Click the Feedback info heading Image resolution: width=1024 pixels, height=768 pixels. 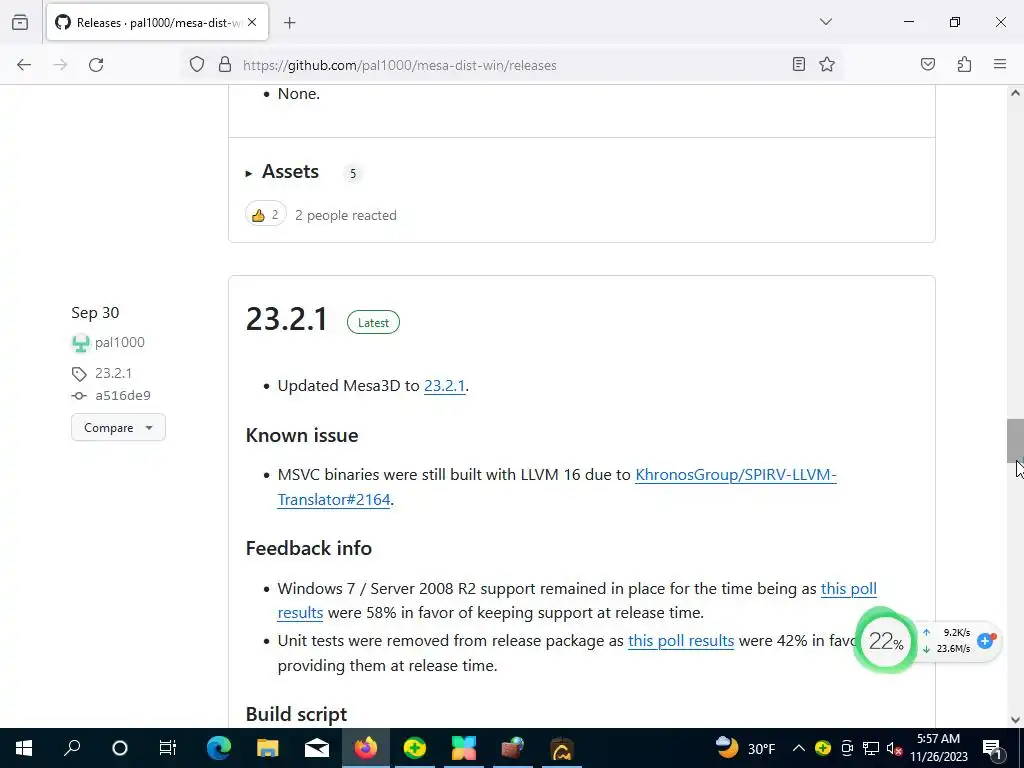pyautogui.click(x=309, y=549)
